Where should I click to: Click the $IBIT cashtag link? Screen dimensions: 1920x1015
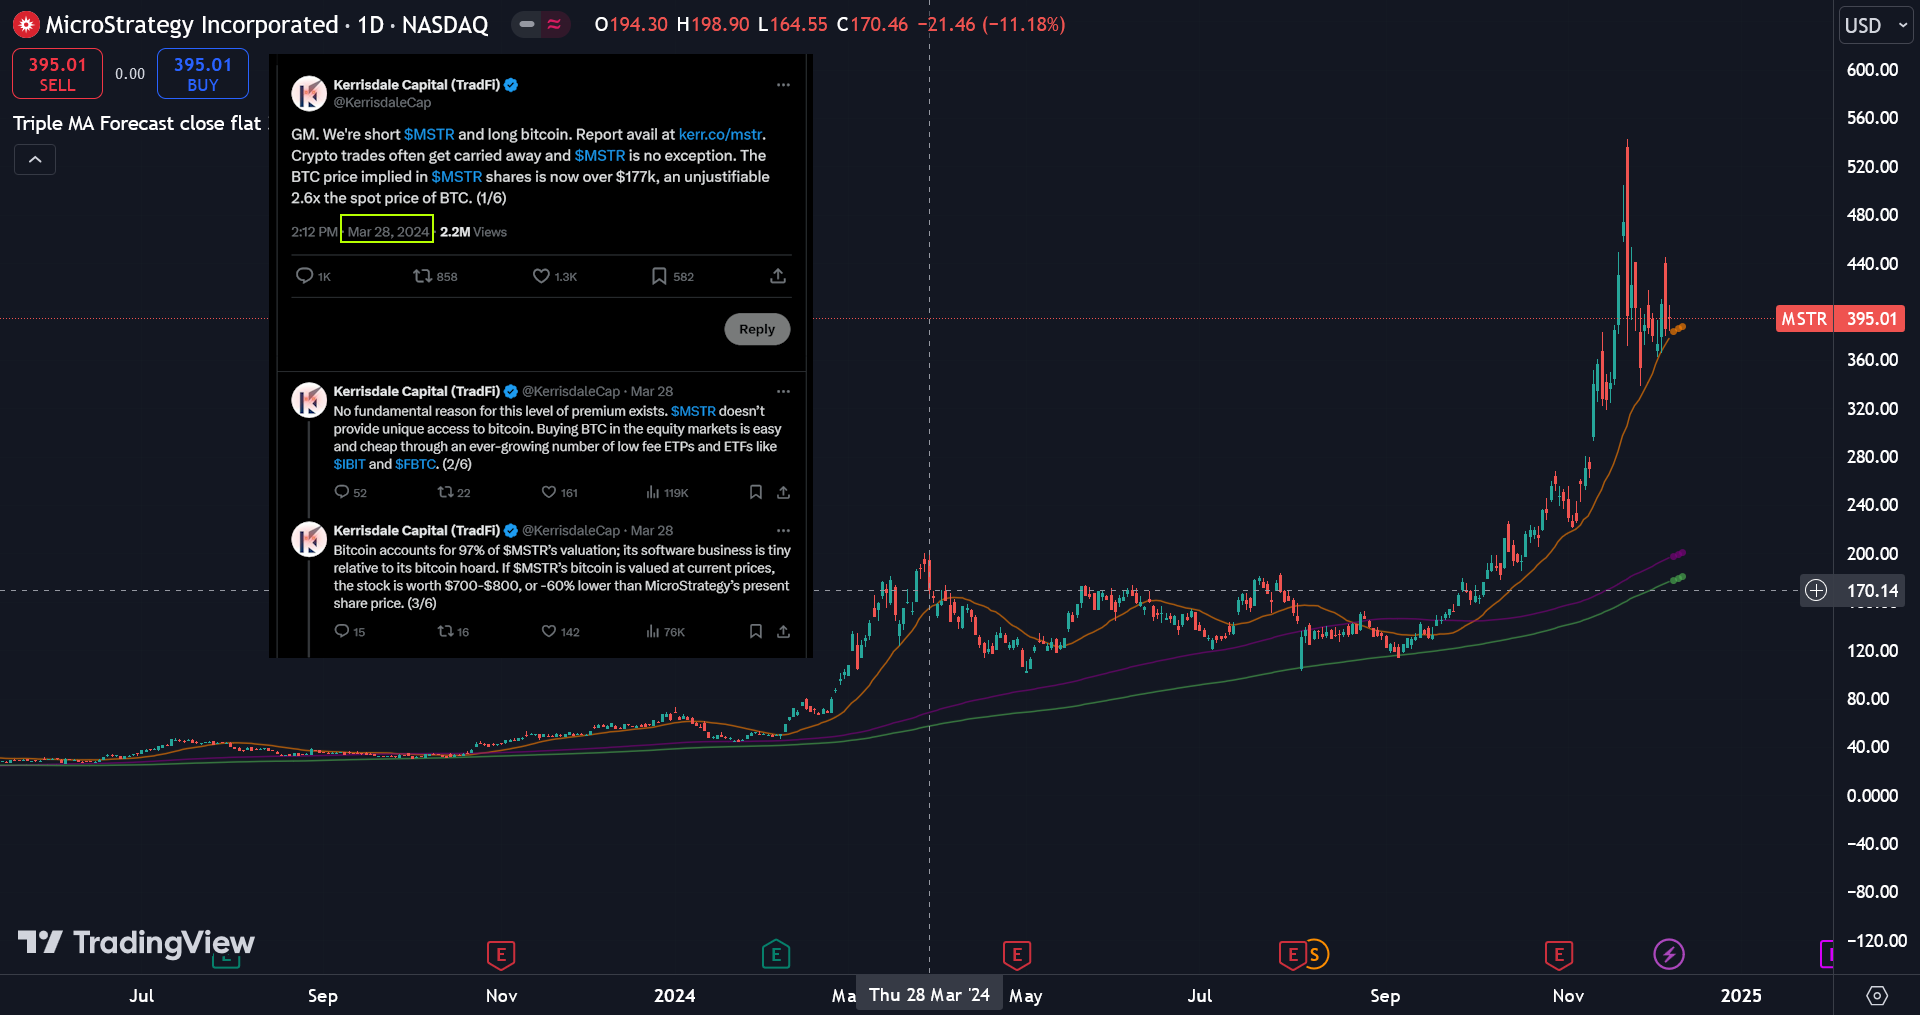point(350,464)
